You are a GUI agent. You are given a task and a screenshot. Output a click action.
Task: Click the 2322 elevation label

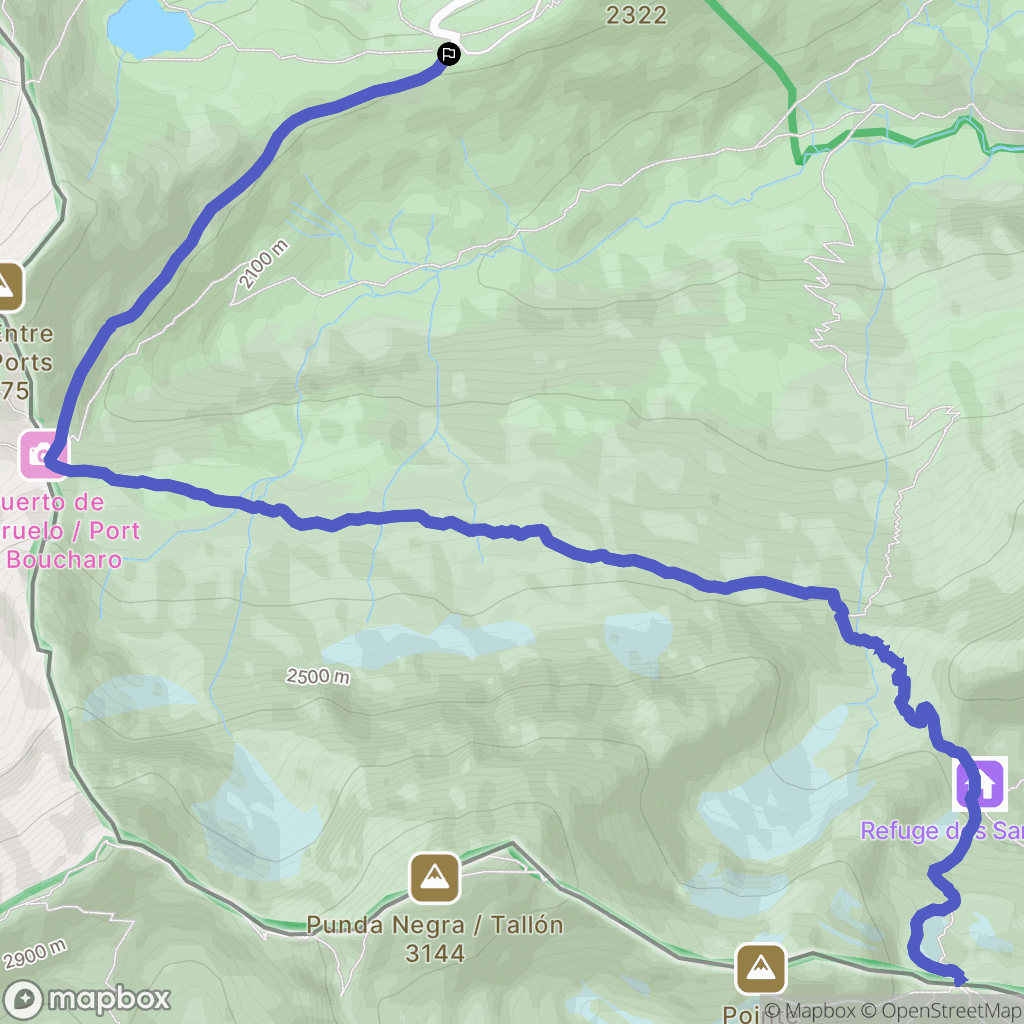[636, 14]
